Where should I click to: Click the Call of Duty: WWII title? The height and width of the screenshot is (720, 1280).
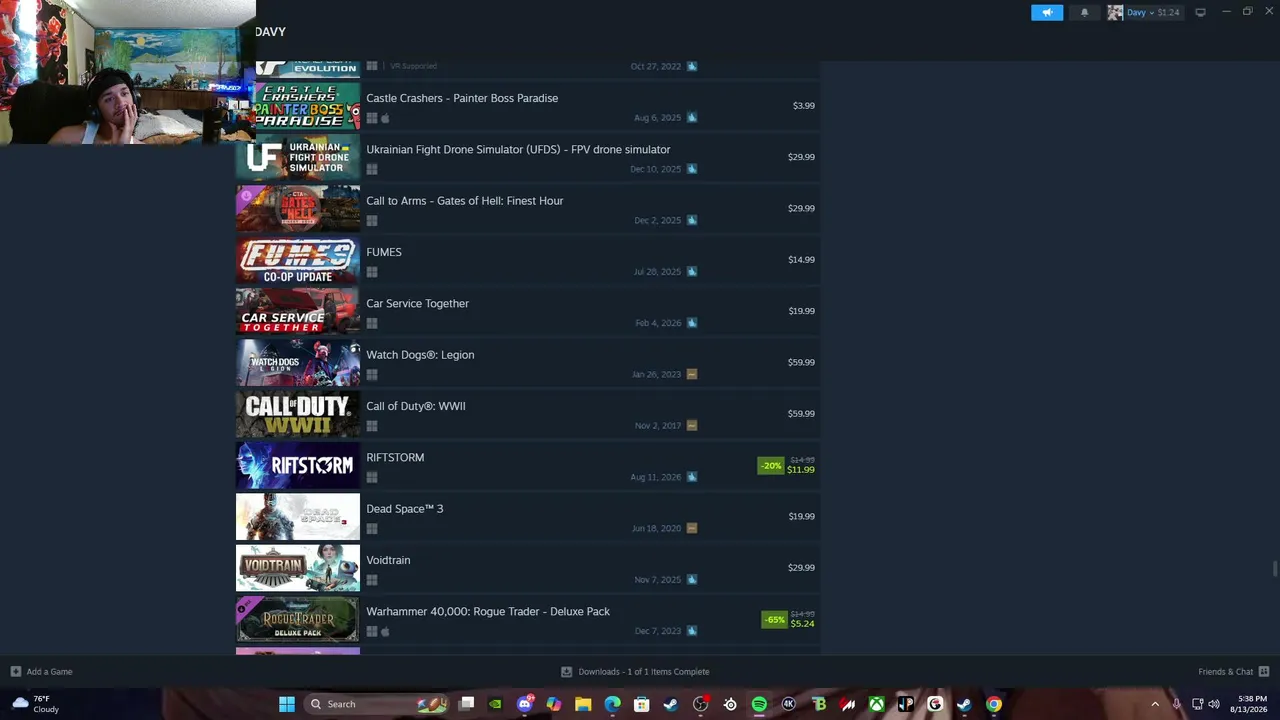point(416,406)
